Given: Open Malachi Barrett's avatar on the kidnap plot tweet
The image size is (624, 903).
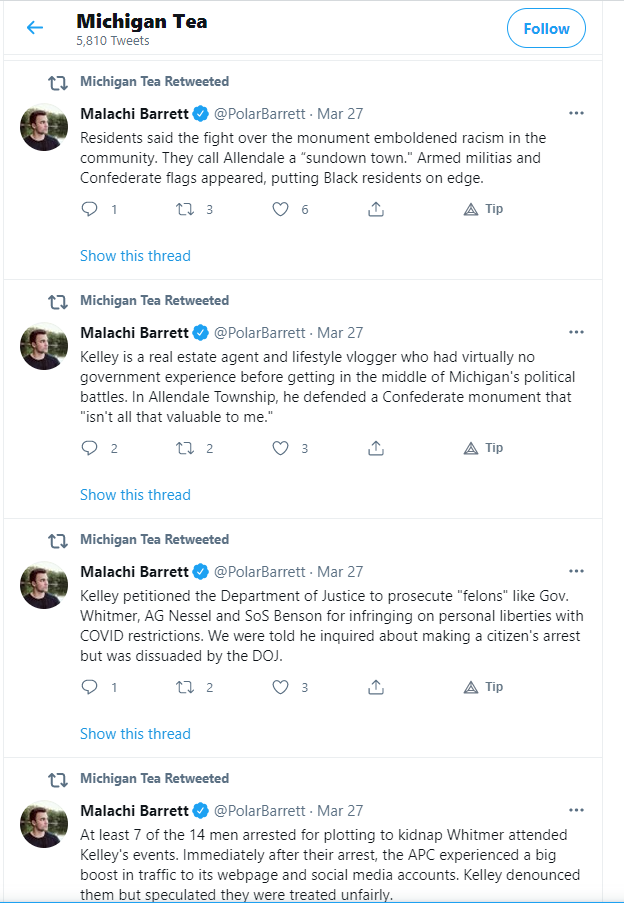Looking at the screenshot, I should [44, 825].
